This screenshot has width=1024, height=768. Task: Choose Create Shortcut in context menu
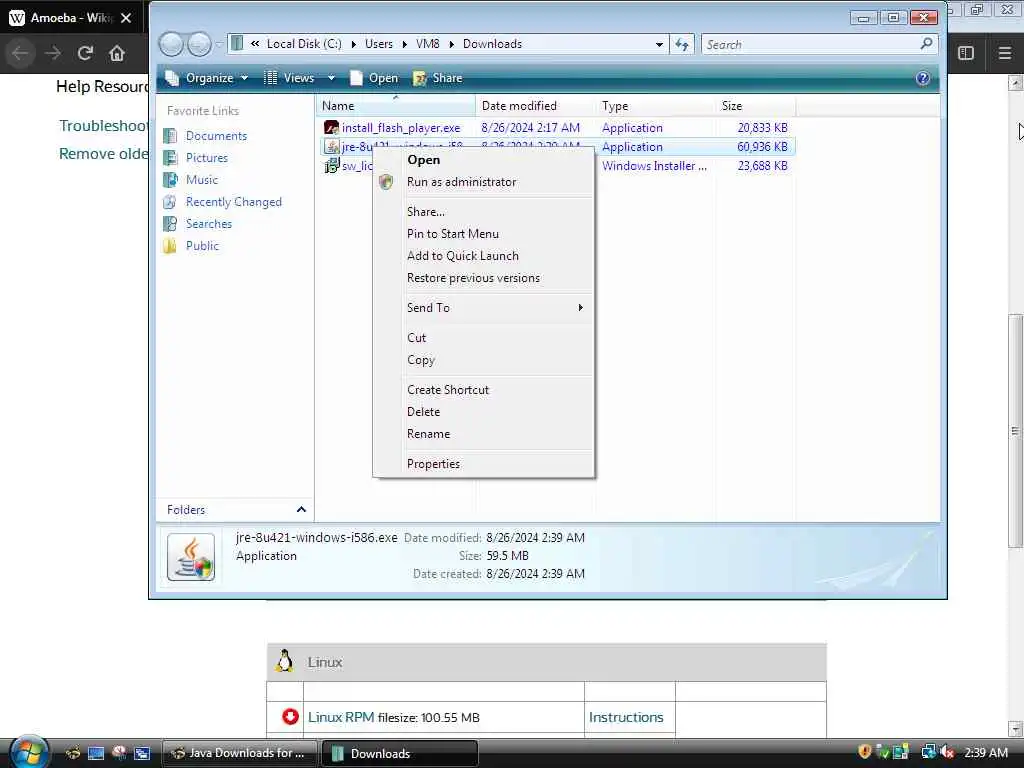(484, 390)
